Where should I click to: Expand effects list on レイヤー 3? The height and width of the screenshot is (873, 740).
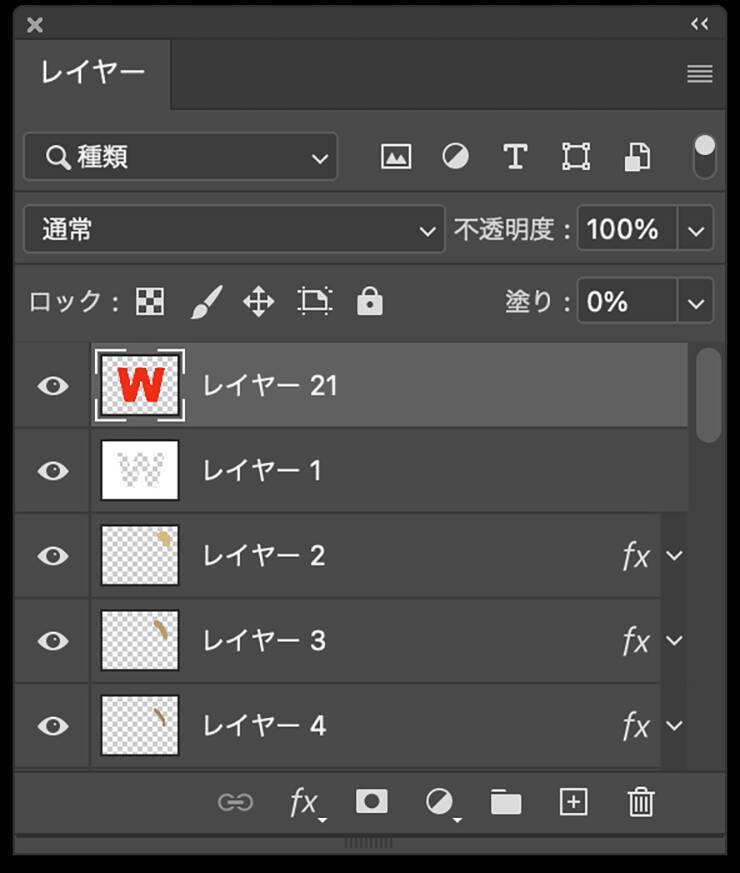coord(675,640)
